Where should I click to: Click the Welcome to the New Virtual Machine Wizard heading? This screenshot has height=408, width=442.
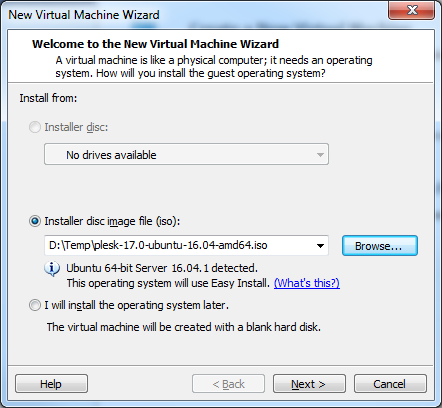[155, 44]
